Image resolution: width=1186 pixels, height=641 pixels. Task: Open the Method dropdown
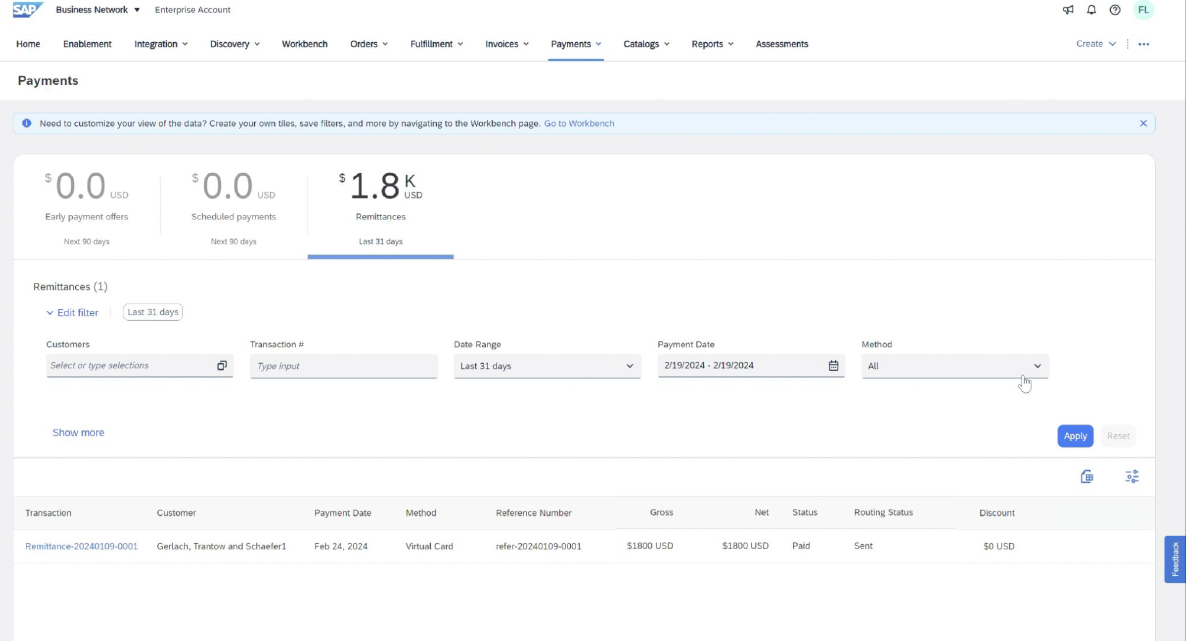pyautogui.click(x=955, y=366)
